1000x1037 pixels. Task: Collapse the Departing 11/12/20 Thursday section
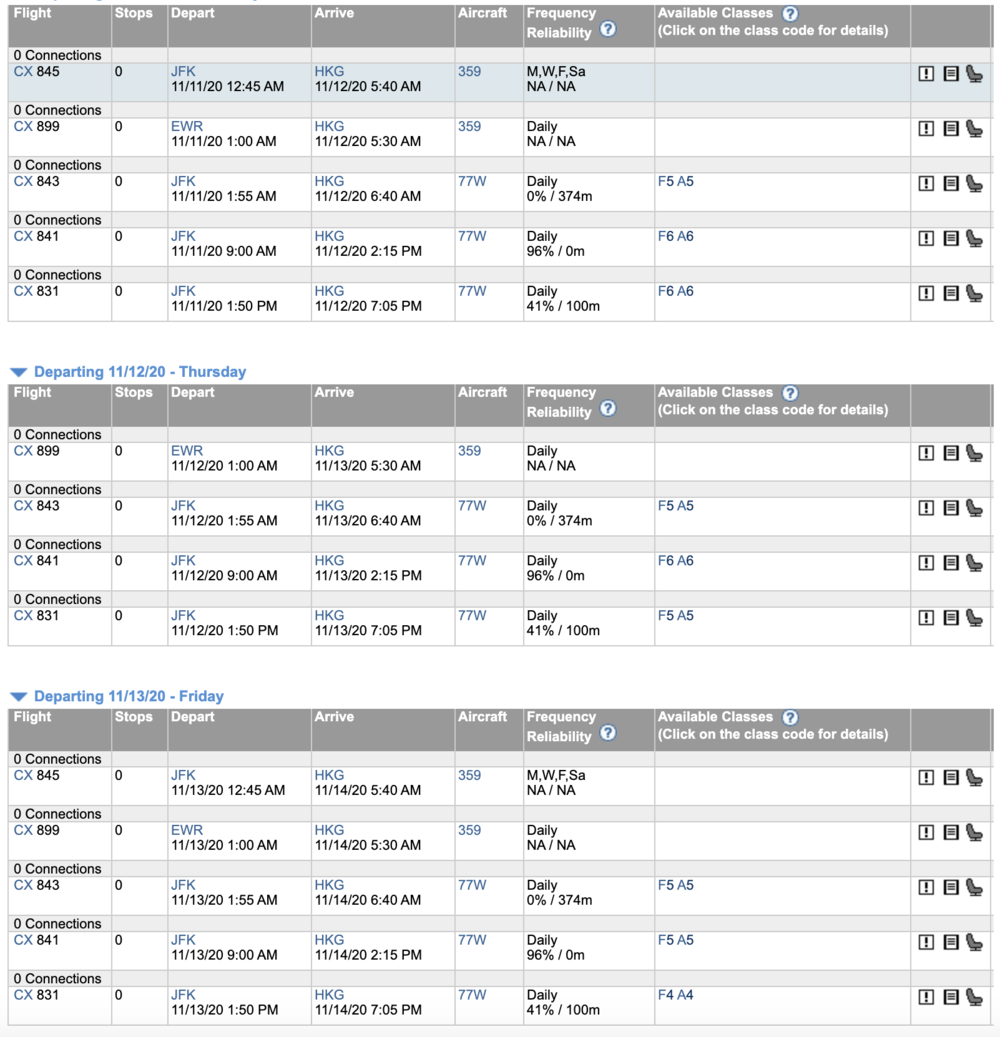(x=18, y=372)
